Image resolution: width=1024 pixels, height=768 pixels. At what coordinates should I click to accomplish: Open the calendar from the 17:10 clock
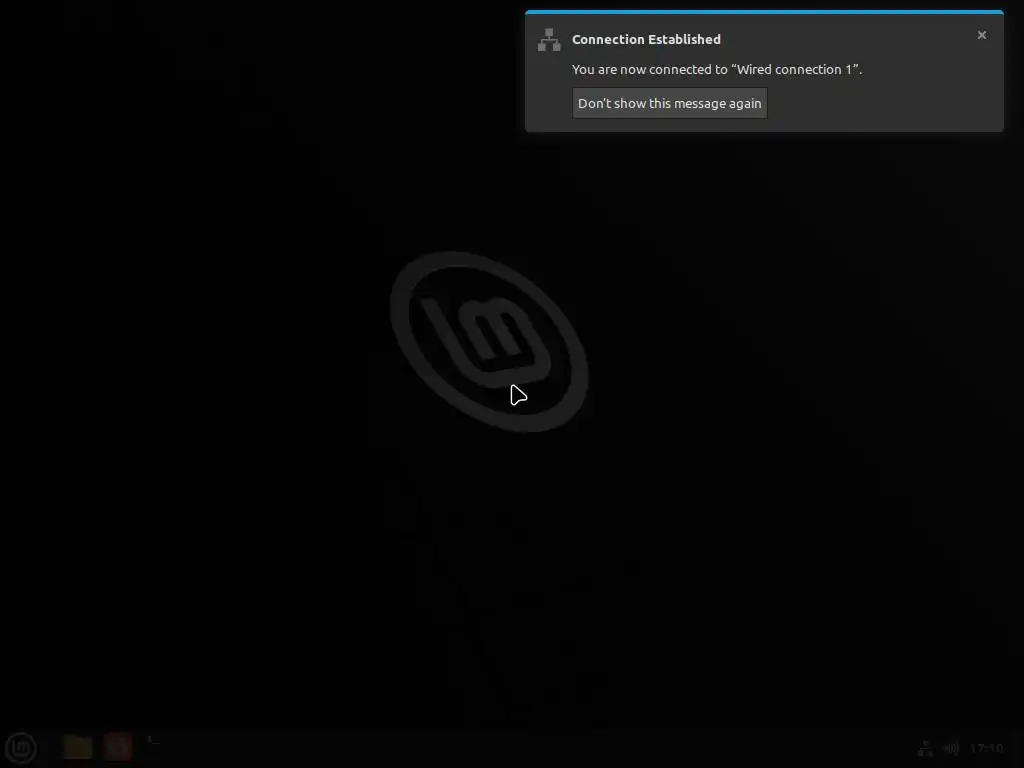click(987, 748)
